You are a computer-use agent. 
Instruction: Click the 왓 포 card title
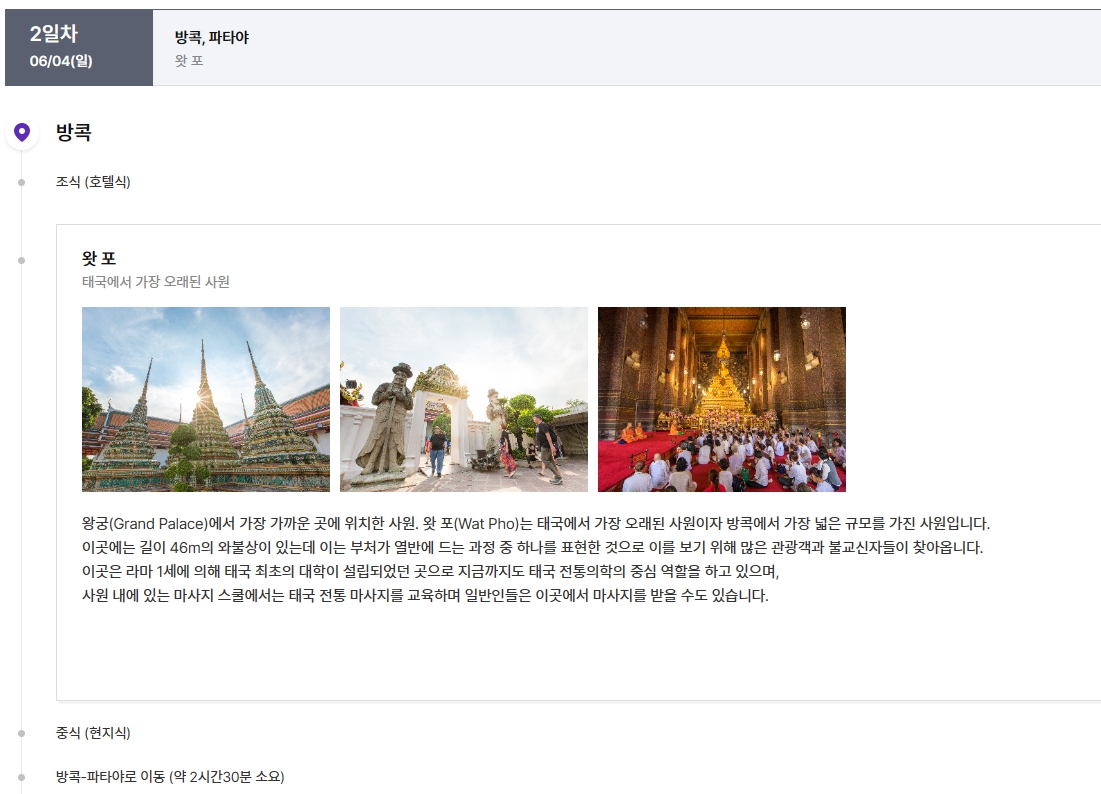pyautogui.click(x=99, y=258)
